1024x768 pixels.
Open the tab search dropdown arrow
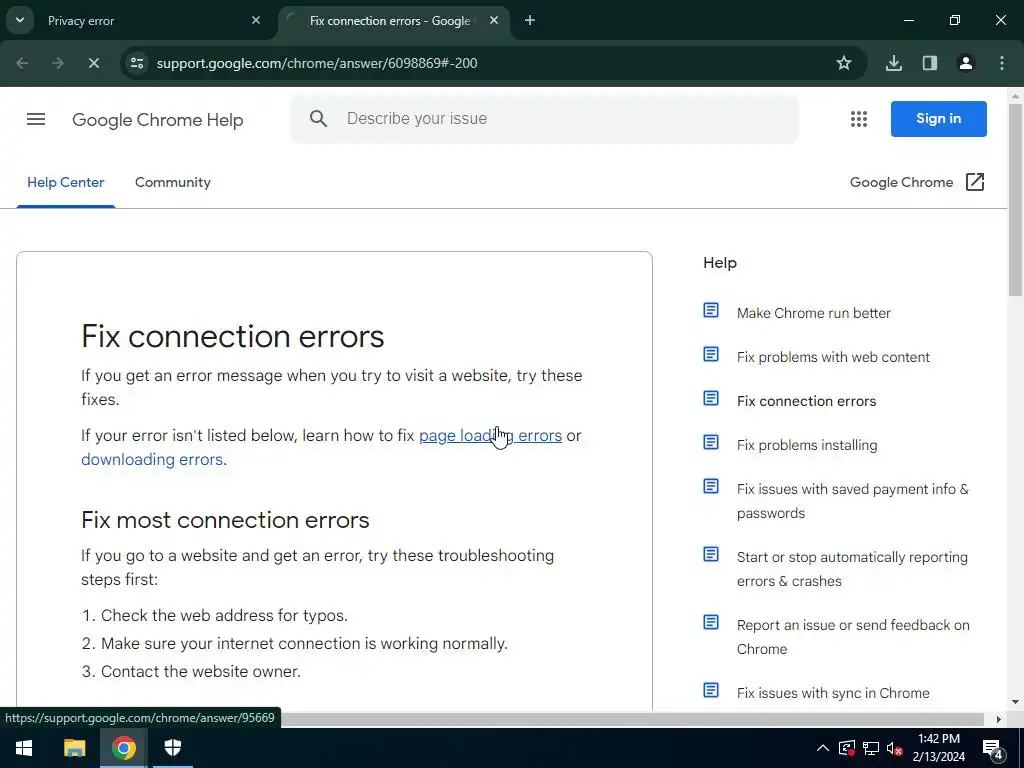20,20
